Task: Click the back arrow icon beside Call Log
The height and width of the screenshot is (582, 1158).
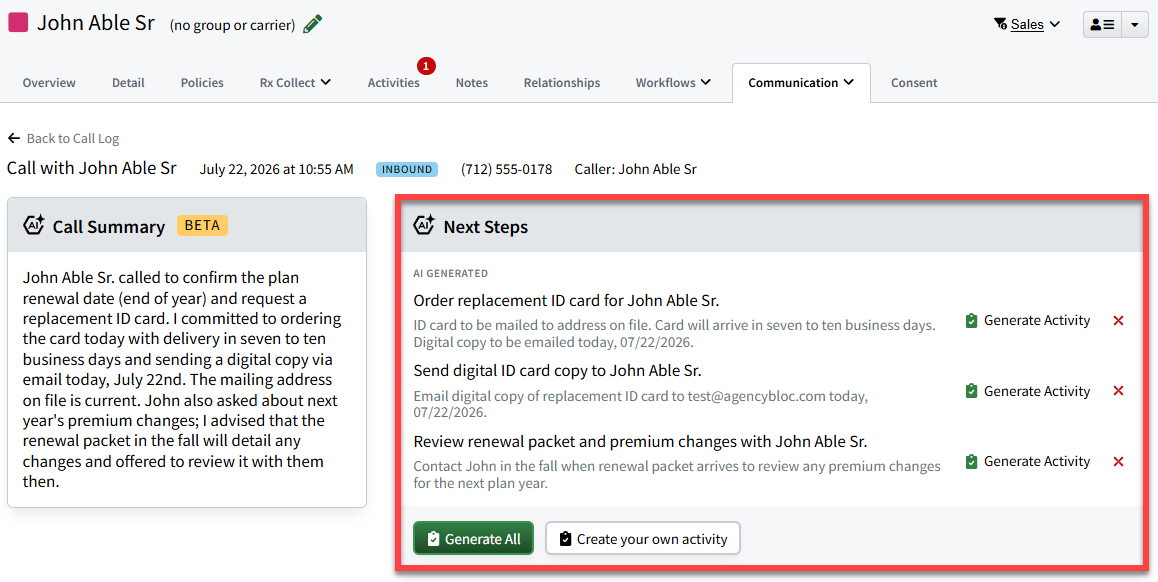Action: 13,138
